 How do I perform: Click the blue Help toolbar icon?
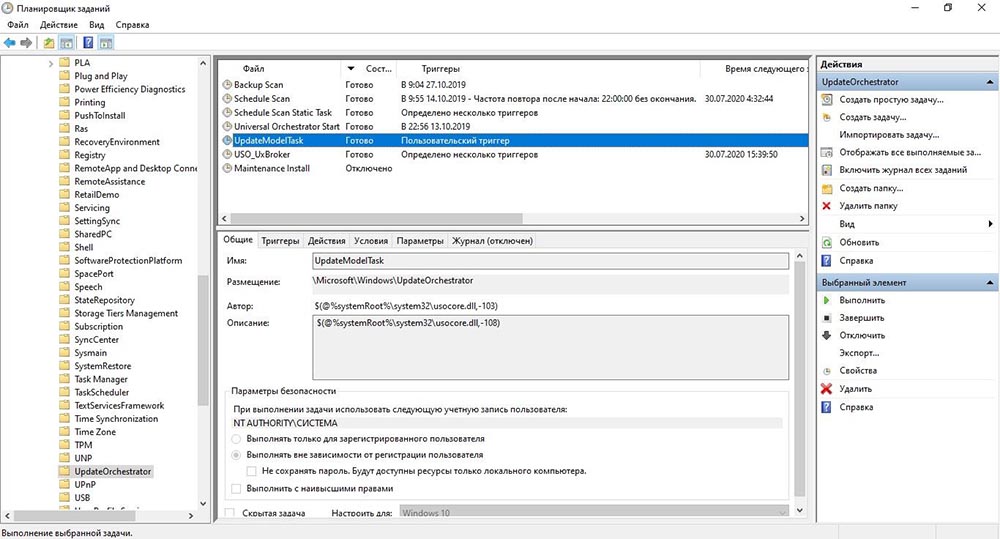pyautogui.click(x=88, y=43)
